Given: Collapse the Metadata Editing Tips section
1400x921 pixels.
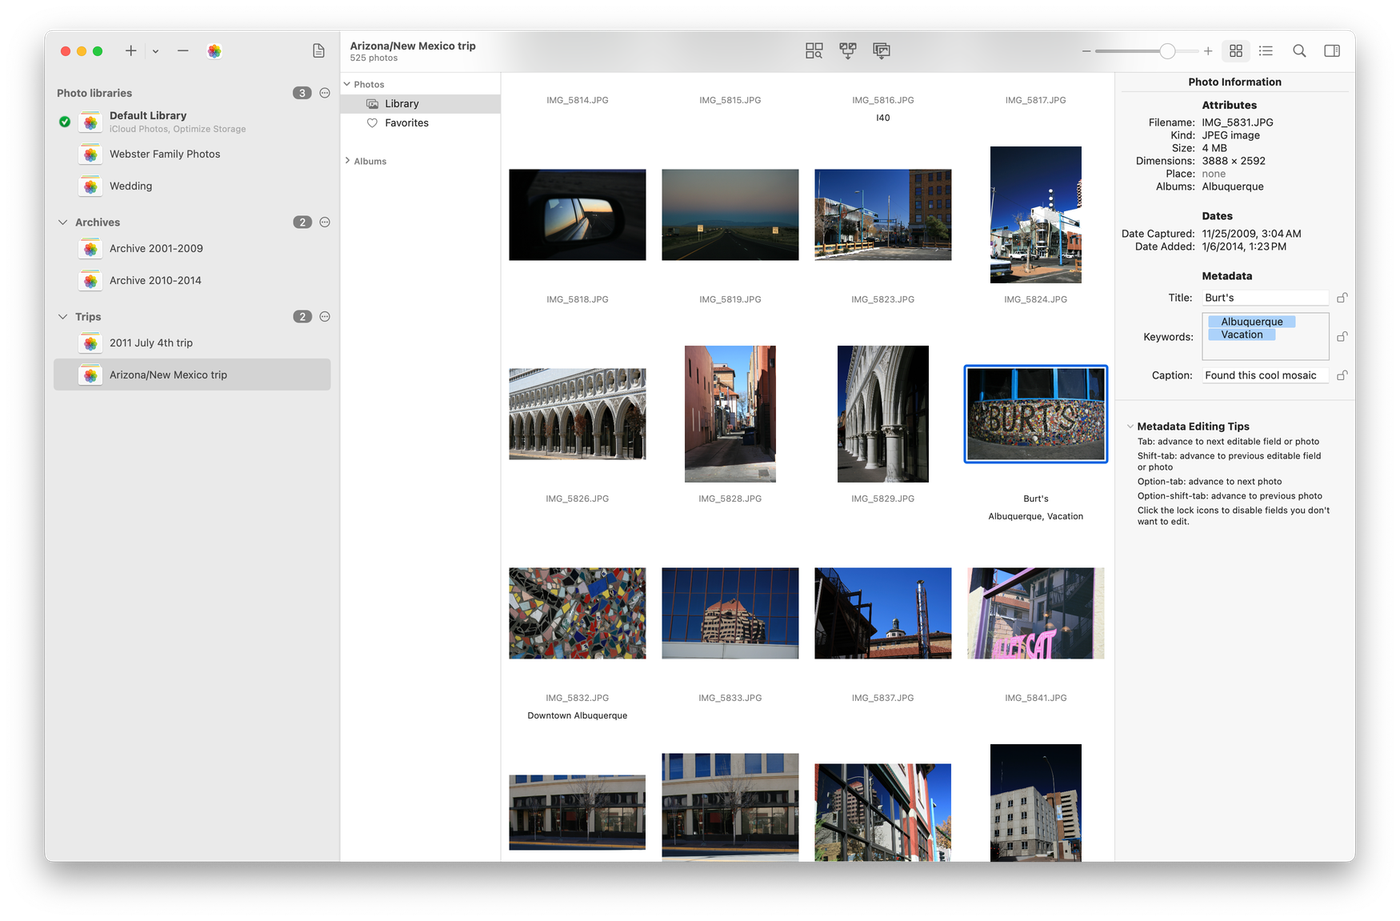Looking at the screenshot, I should (1130, 427).
